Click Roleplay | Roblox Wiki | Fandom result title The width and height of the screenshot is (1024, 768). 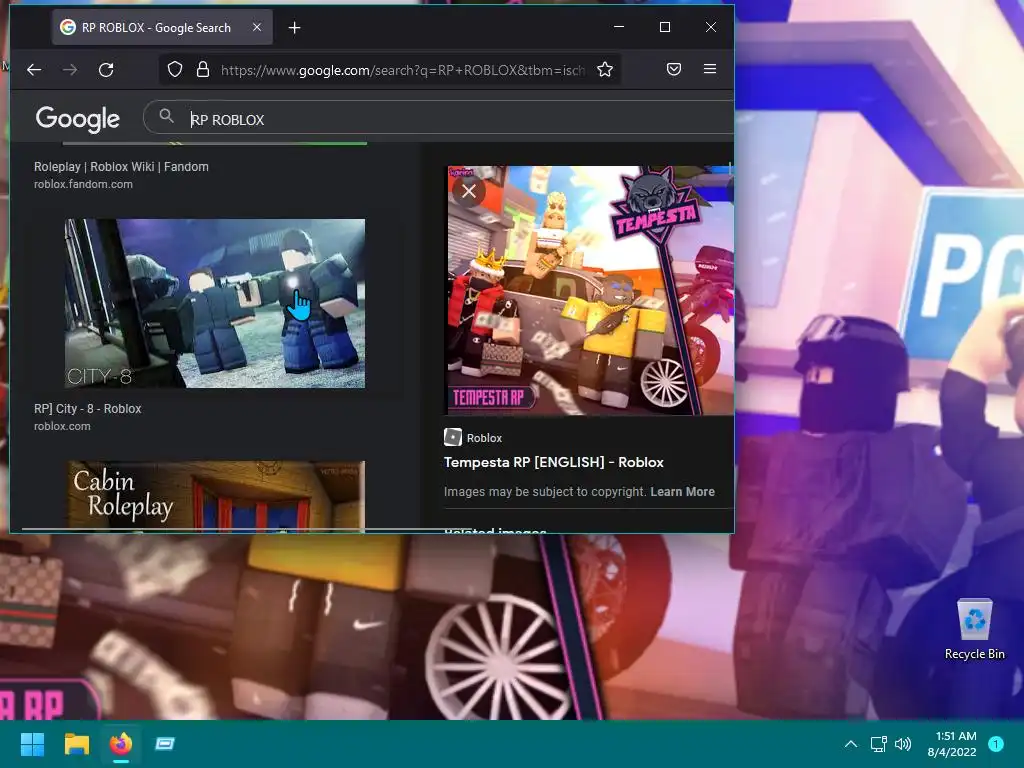click(121, 167)
